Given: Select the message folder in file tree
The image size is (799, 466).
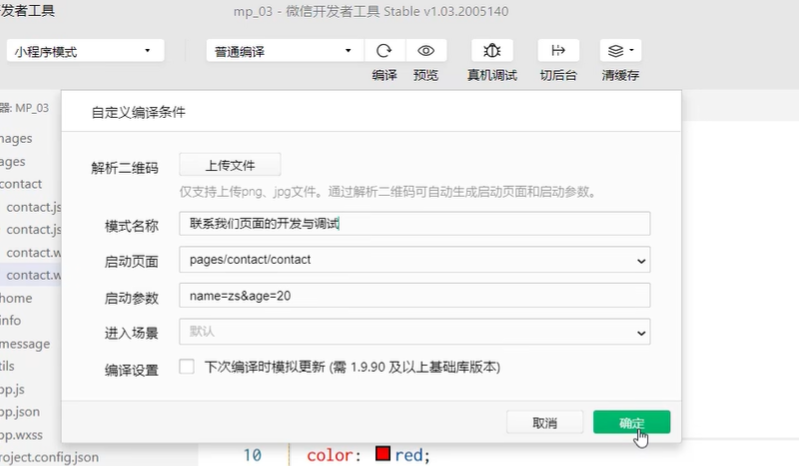Looking at the screenshot, I should 25,344.
